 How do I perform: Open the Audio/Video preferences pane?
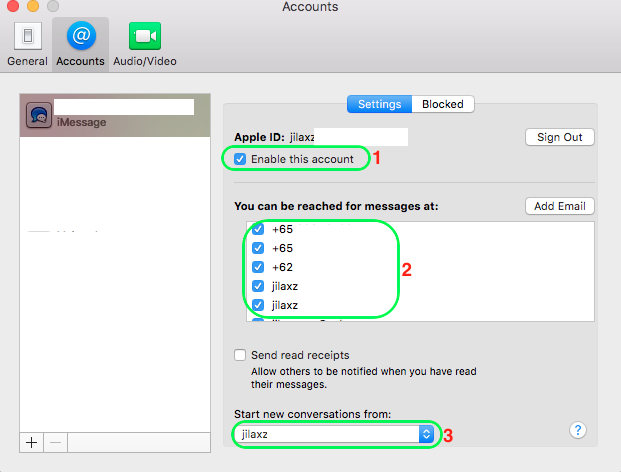coord(145,44)
